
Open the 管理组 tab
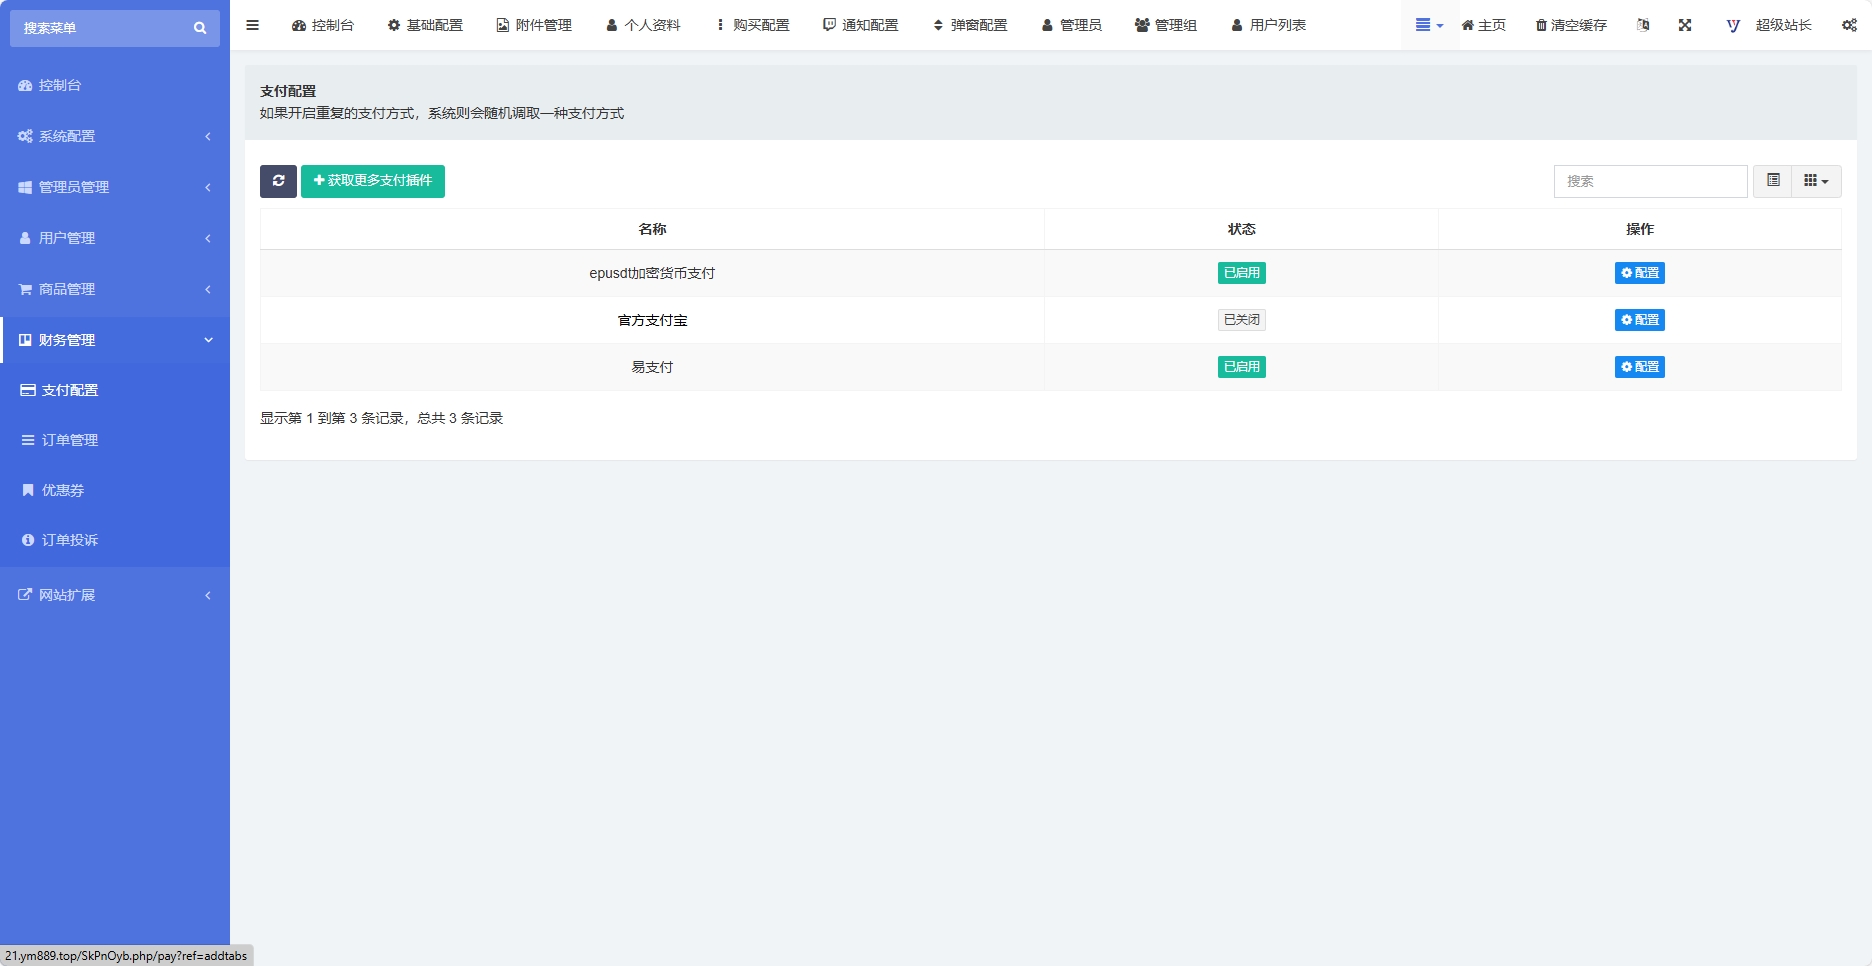coord(1166,25)
